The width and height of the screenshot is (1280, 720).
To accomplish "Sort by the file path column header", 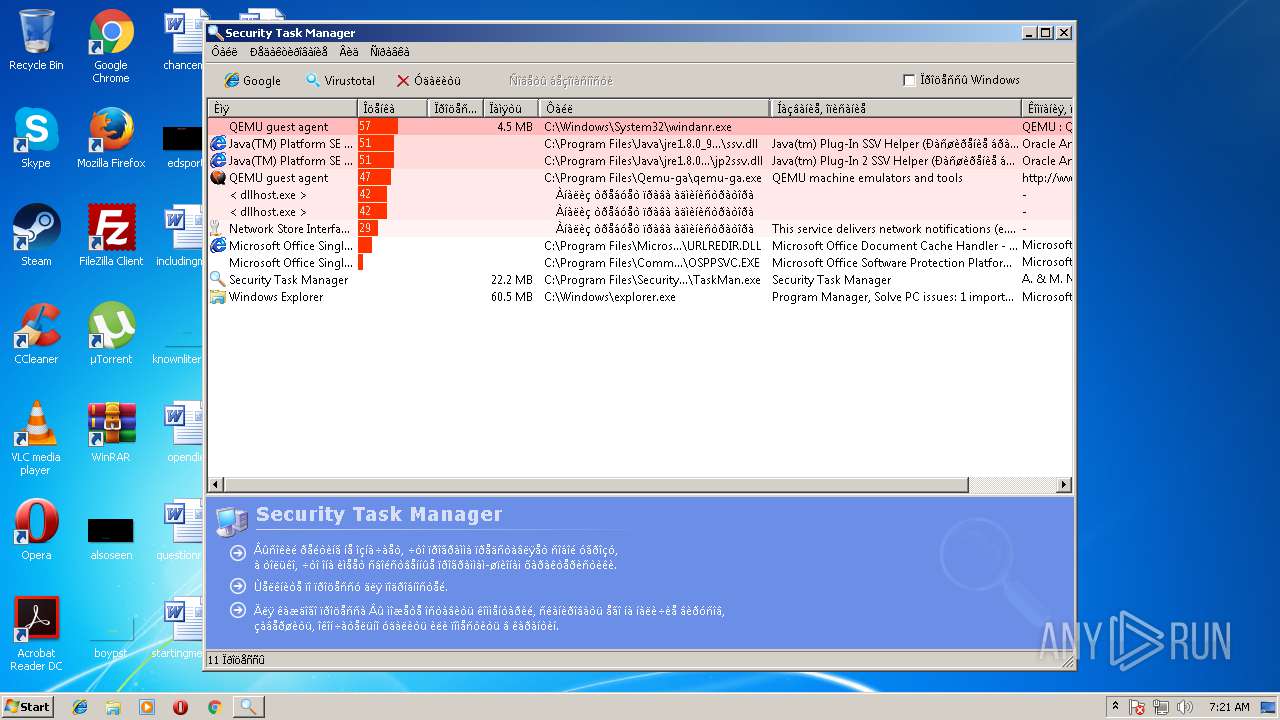I will point(655,108).
